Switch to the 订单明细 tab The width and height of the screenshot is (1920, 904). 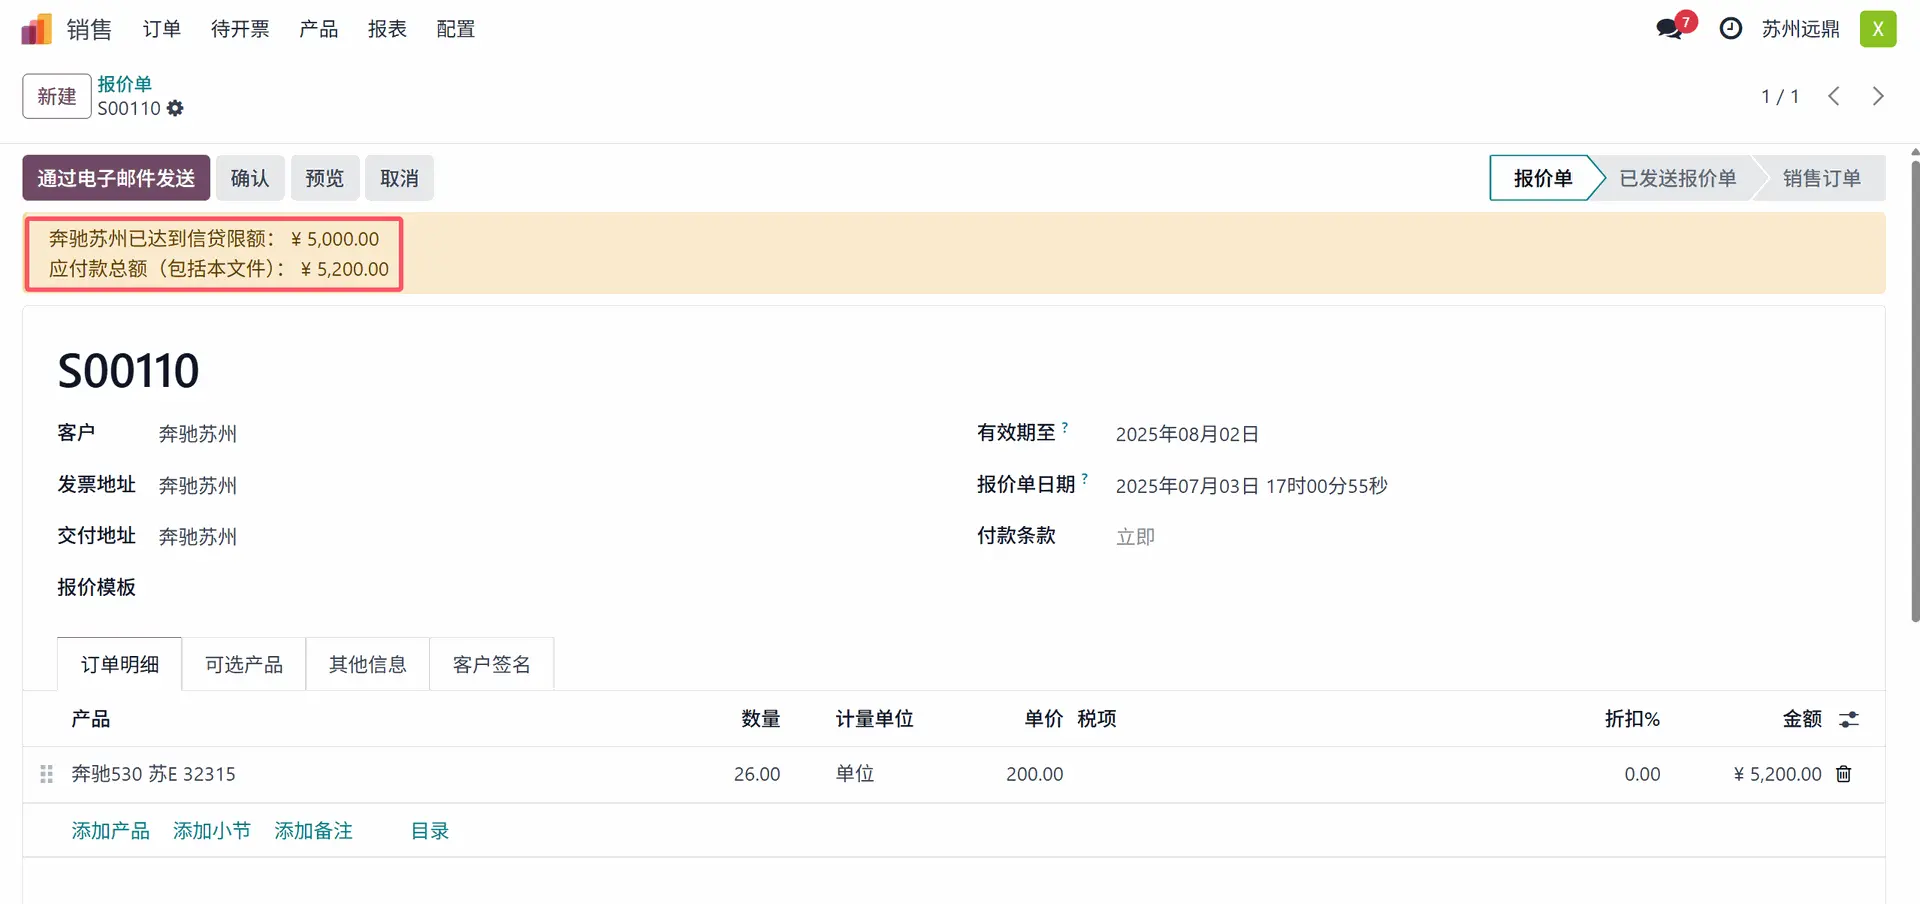(x=120, y=664)
